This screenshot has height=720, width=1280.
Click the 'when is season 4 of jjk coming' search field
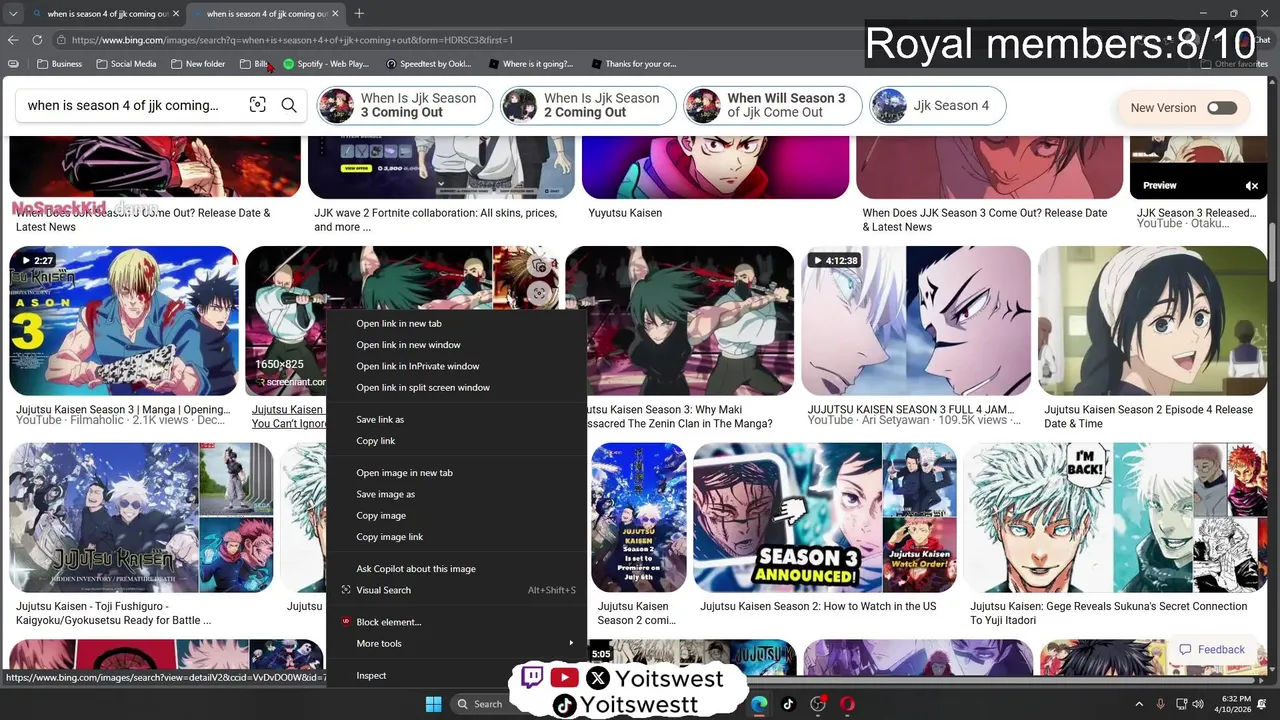123,105
